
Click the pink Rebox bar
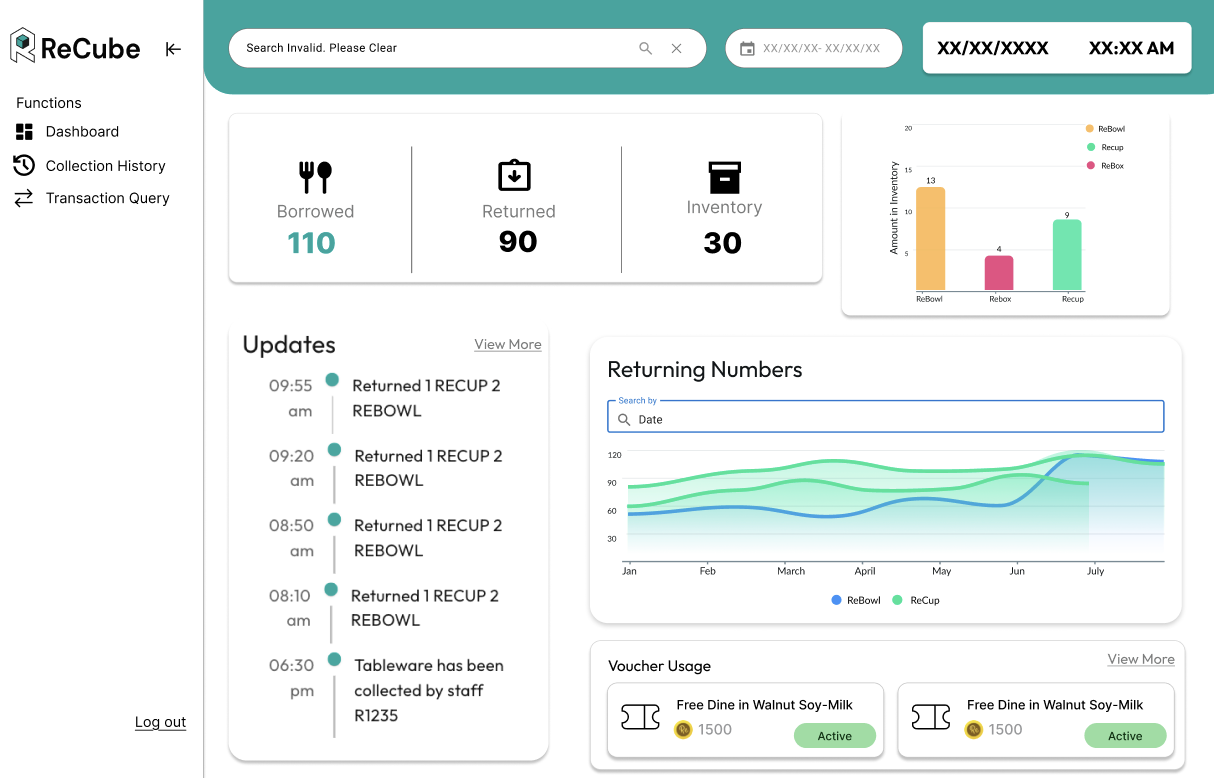click(999, 273)
